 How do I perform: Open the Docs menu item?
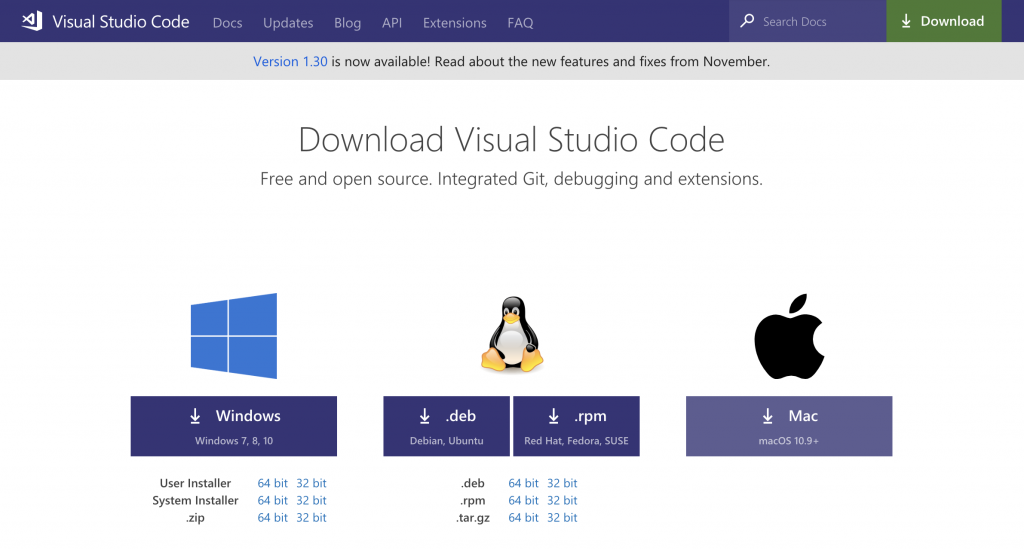click(227, 22)
